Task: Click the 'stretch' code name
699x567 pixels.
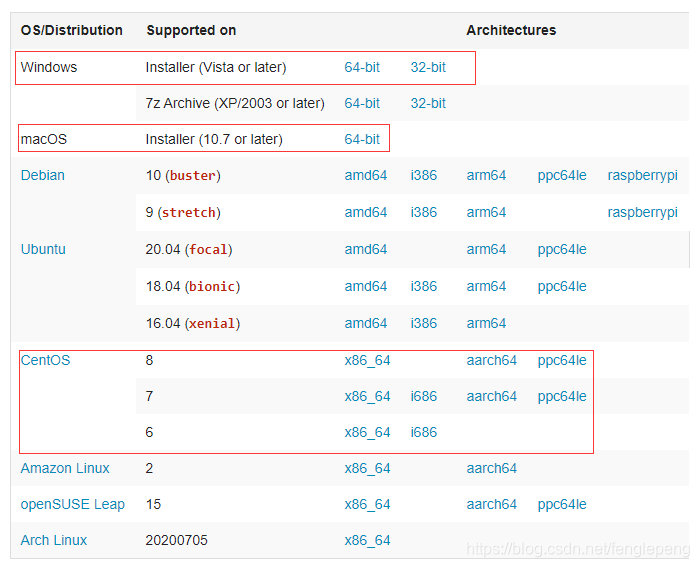Action: point(189,213)
